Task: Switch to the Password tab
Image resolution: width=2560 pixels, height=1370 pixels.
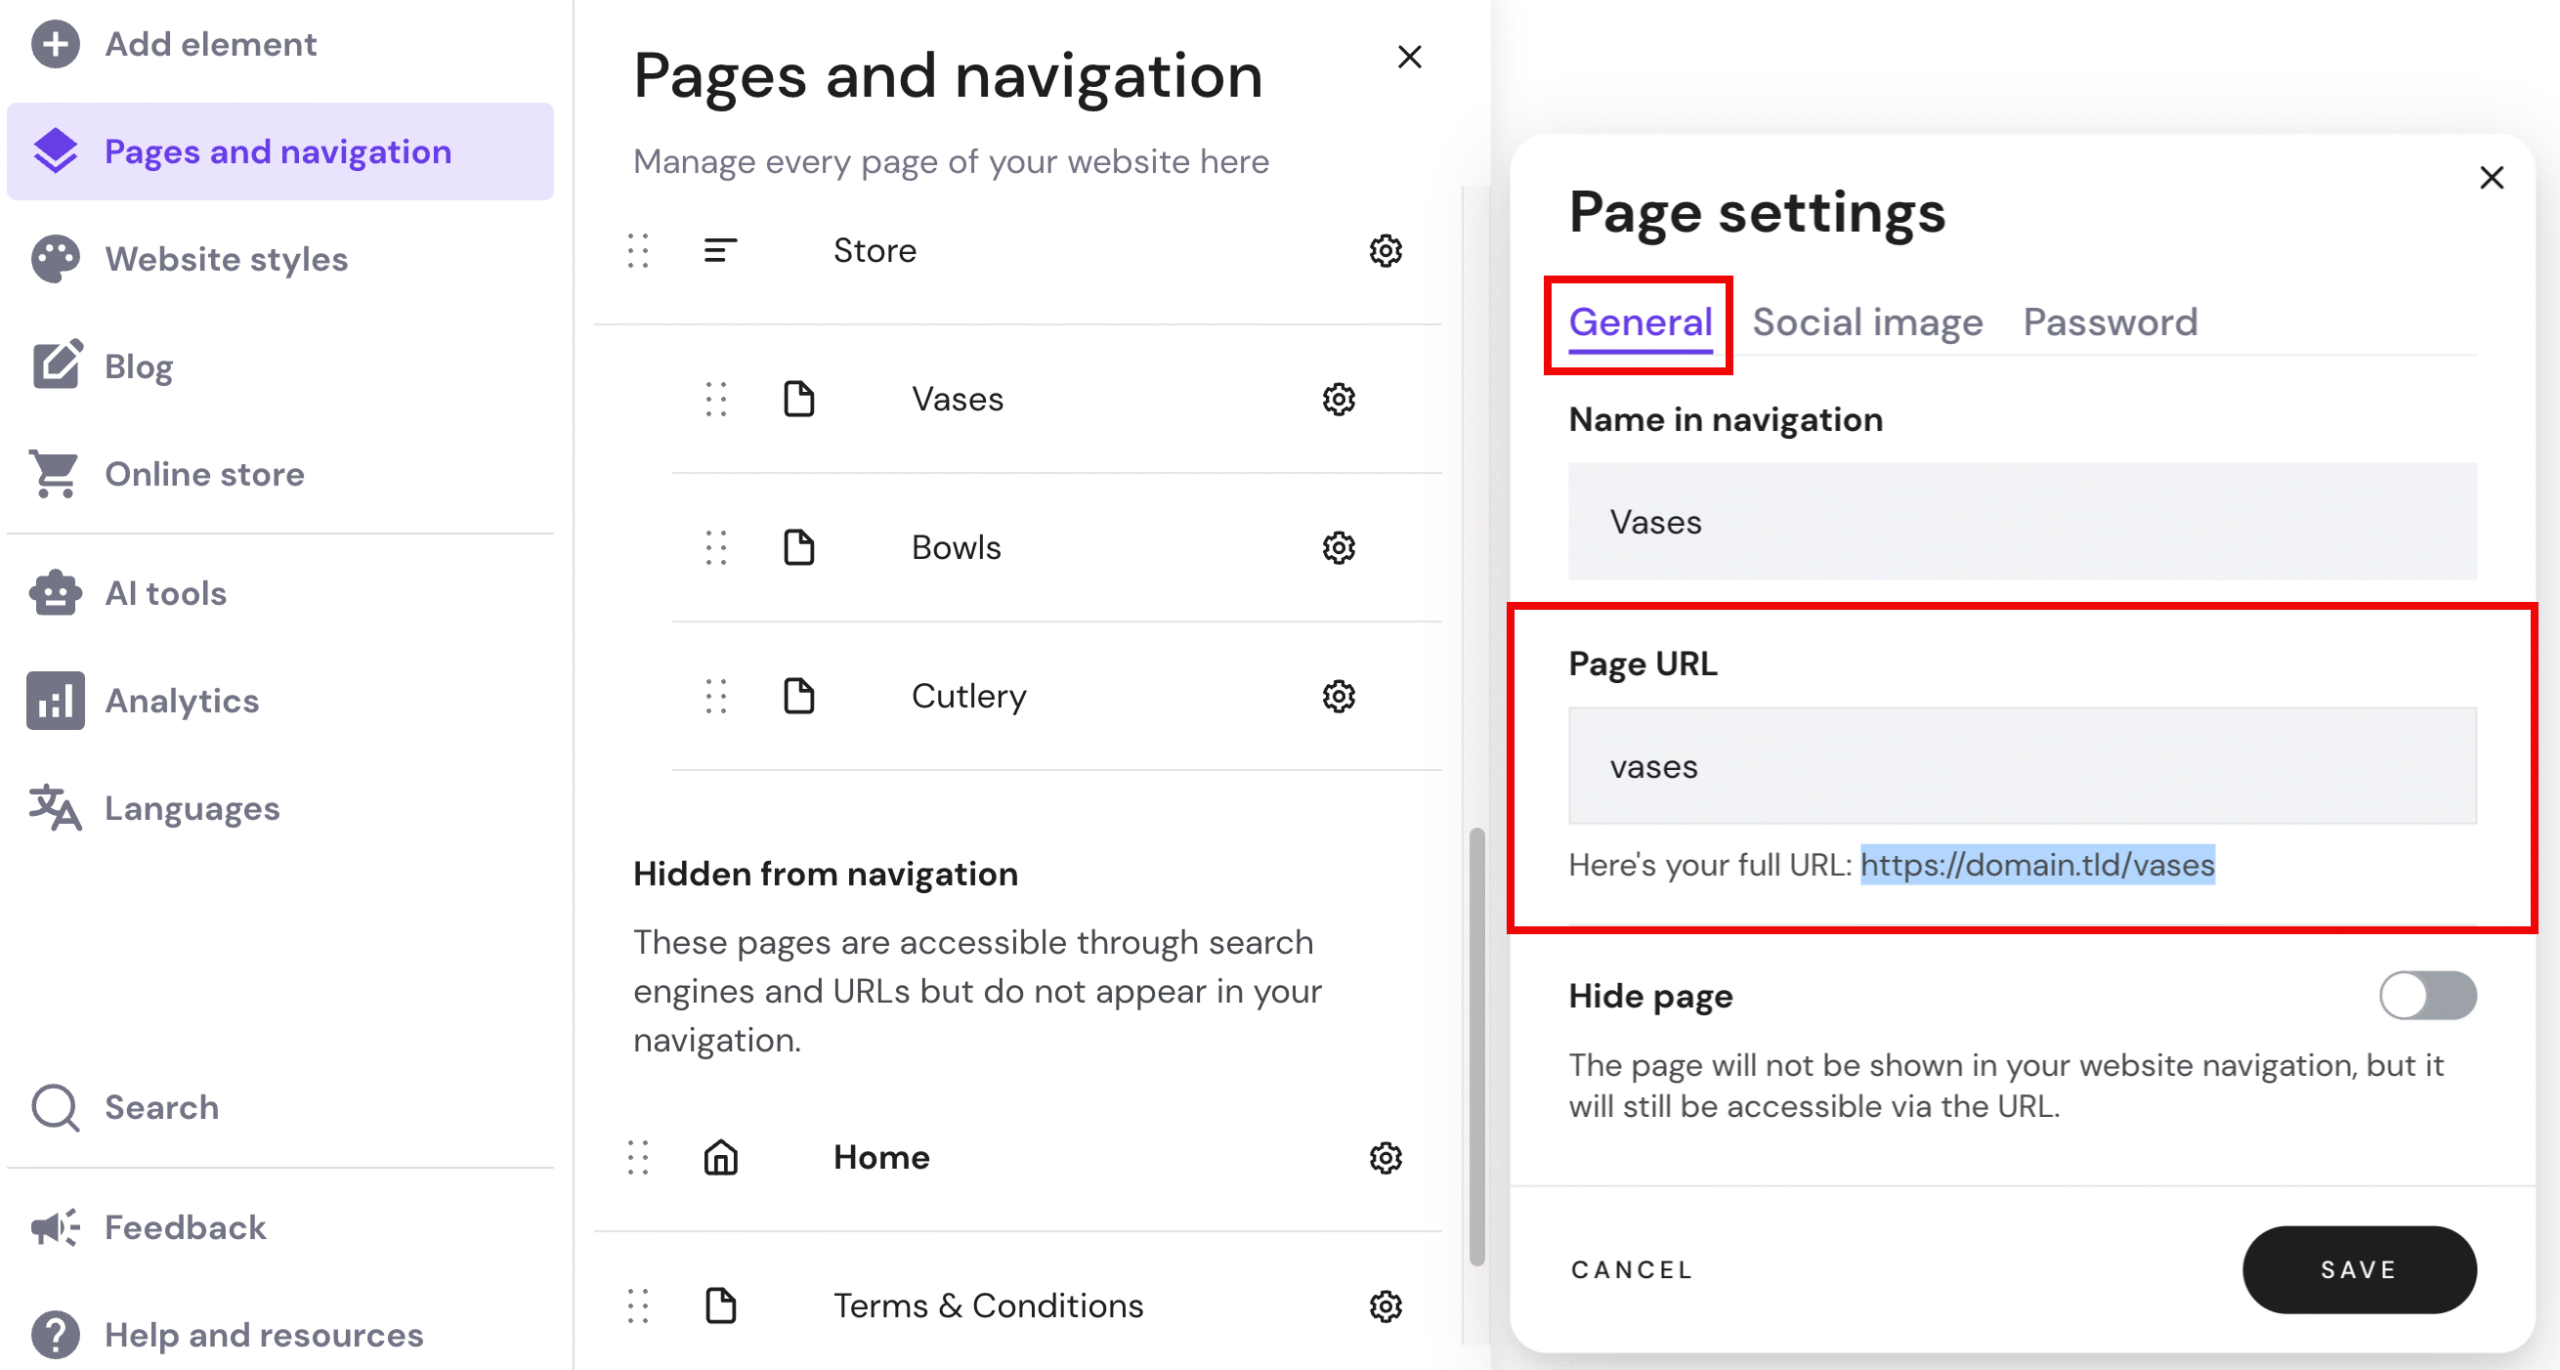Action: (2110, 321)
